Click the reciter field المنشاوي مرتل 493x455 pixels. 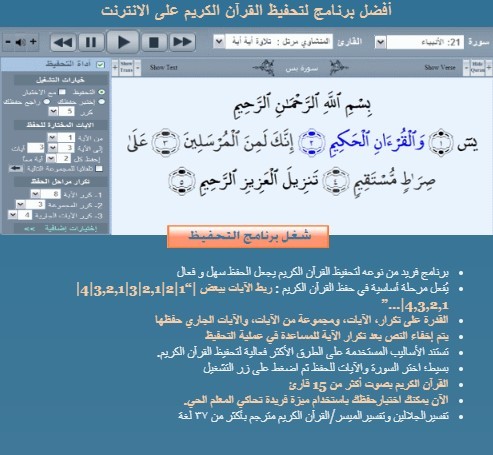[x=279, y=42]
